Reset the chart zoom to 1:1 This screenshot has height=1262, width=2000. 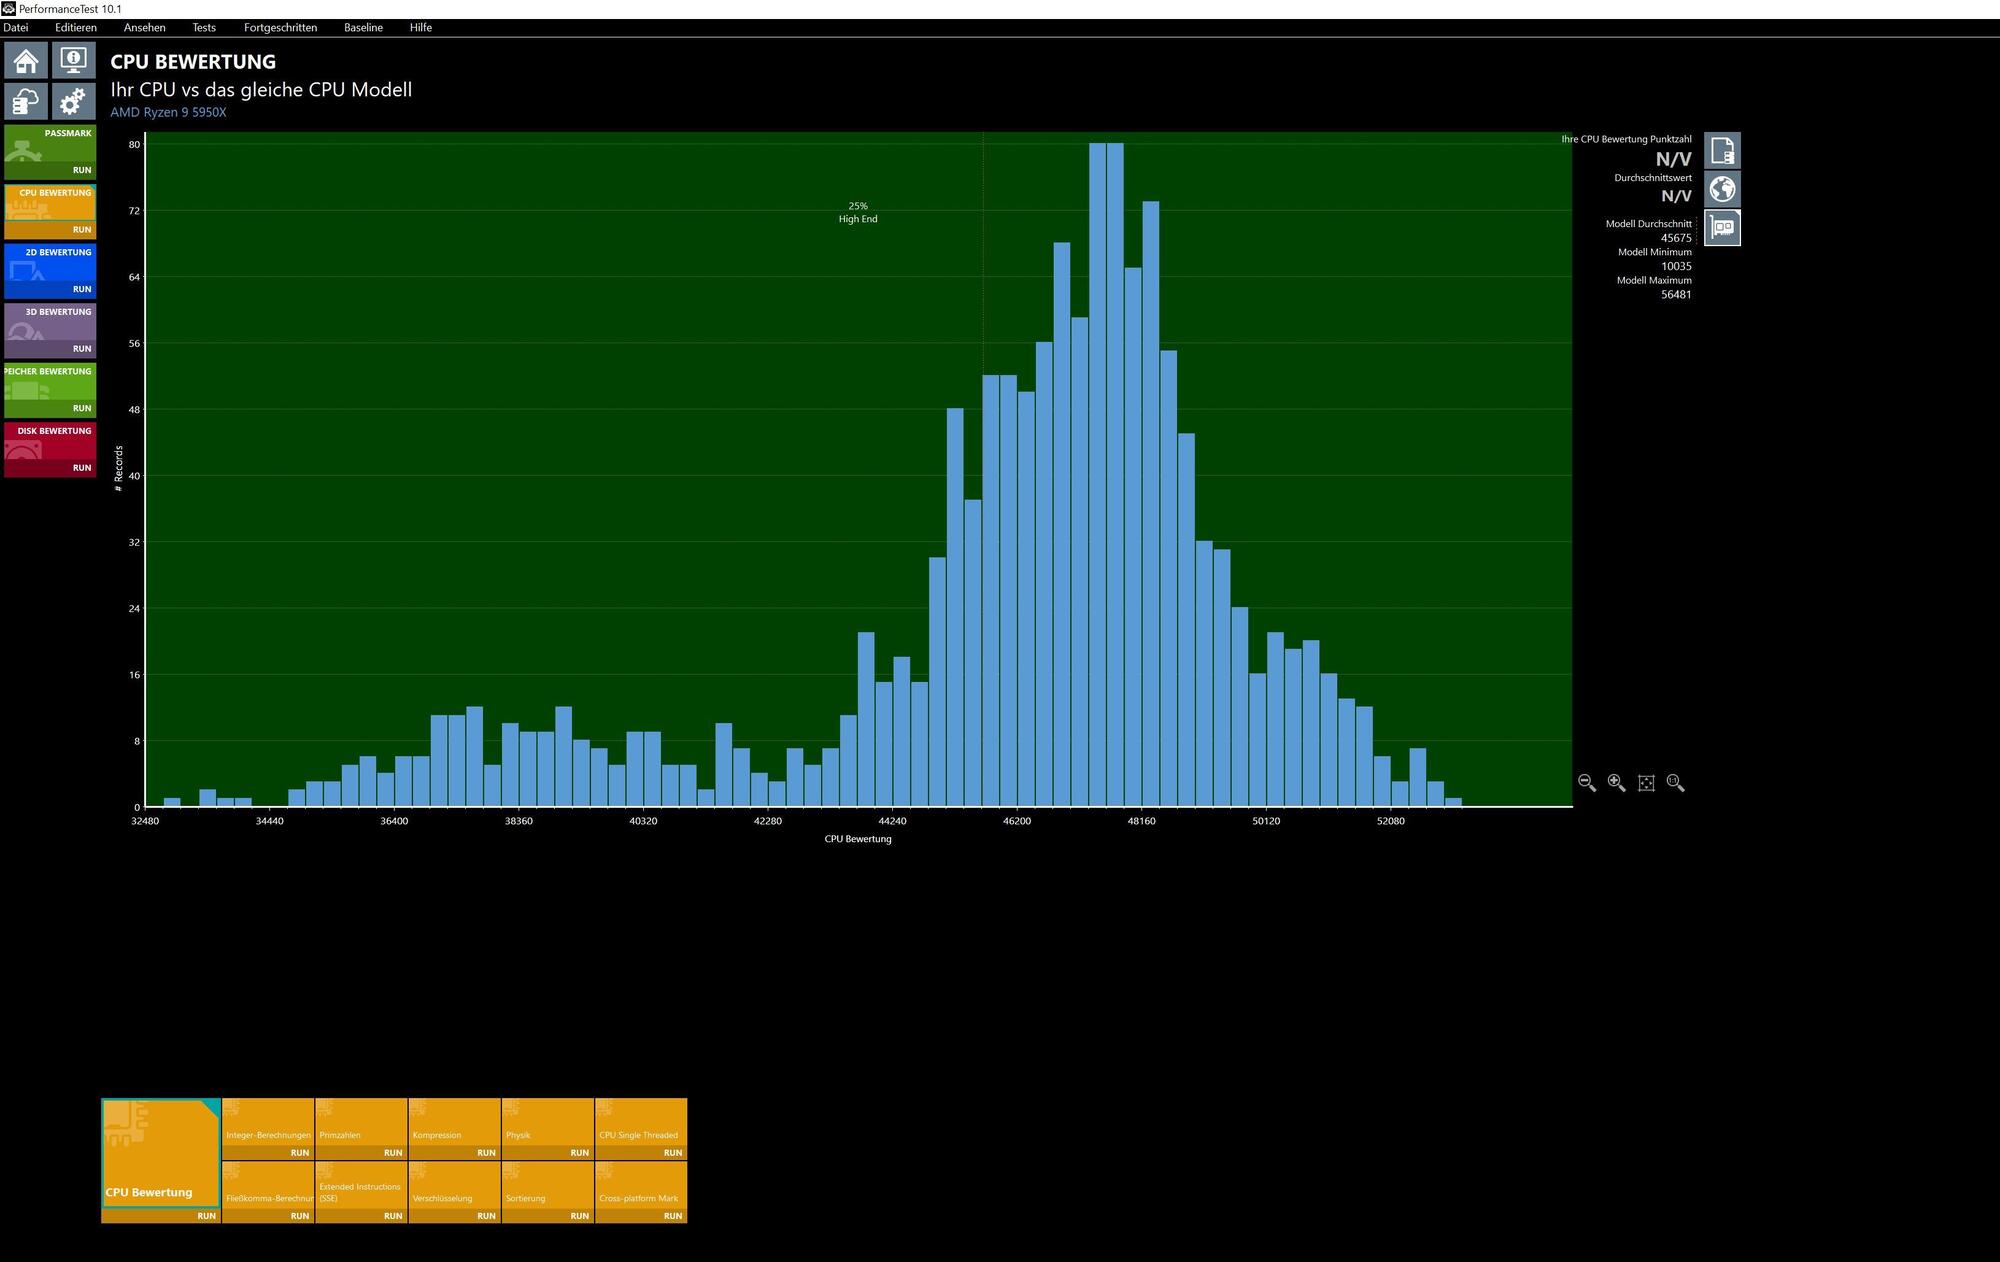[x=1676, y=783]
